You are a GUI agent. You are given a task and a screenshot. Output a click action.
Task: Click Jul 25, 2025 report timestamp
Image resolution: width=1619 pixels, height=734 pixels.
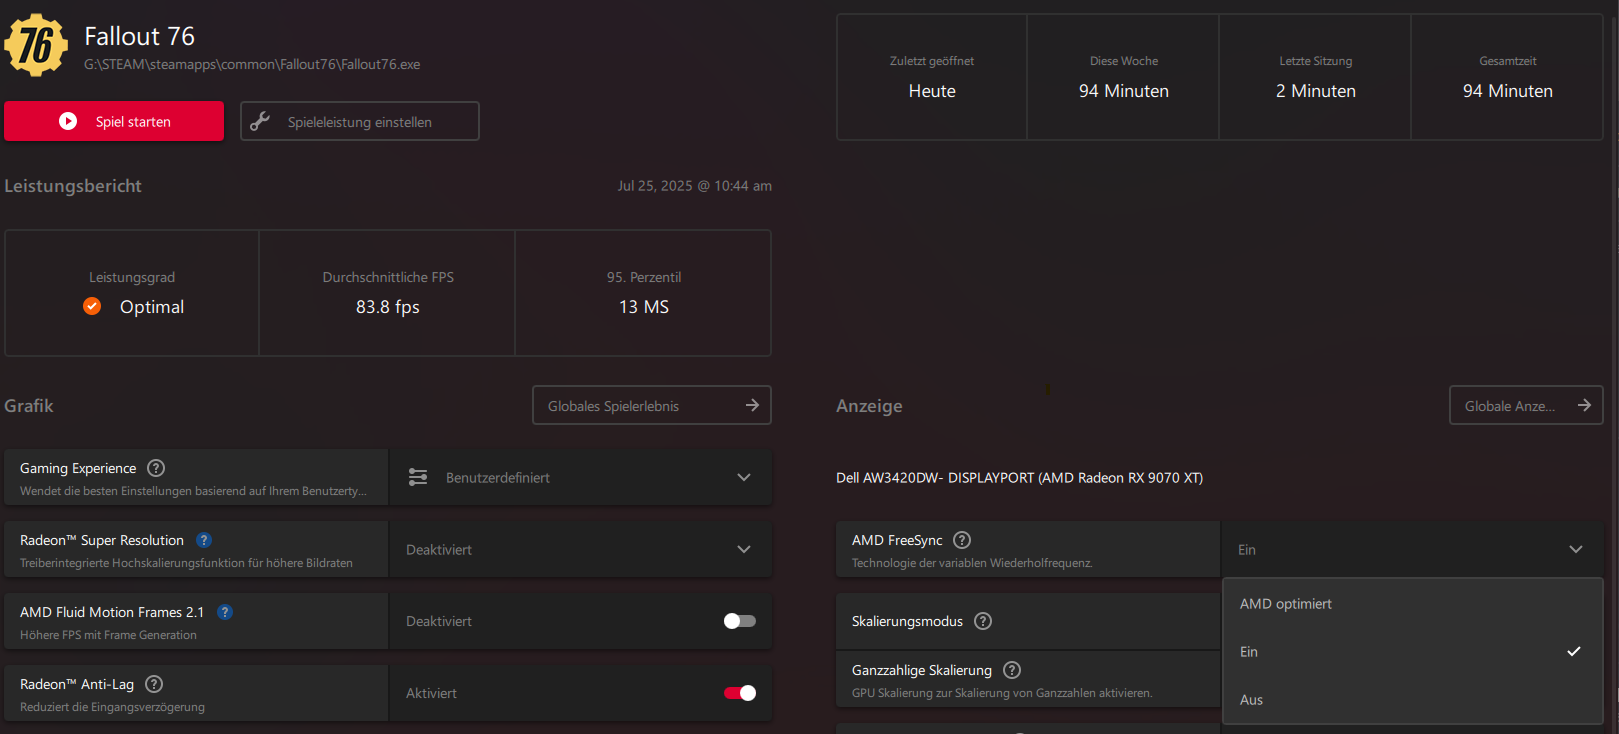tap(694, 186)
